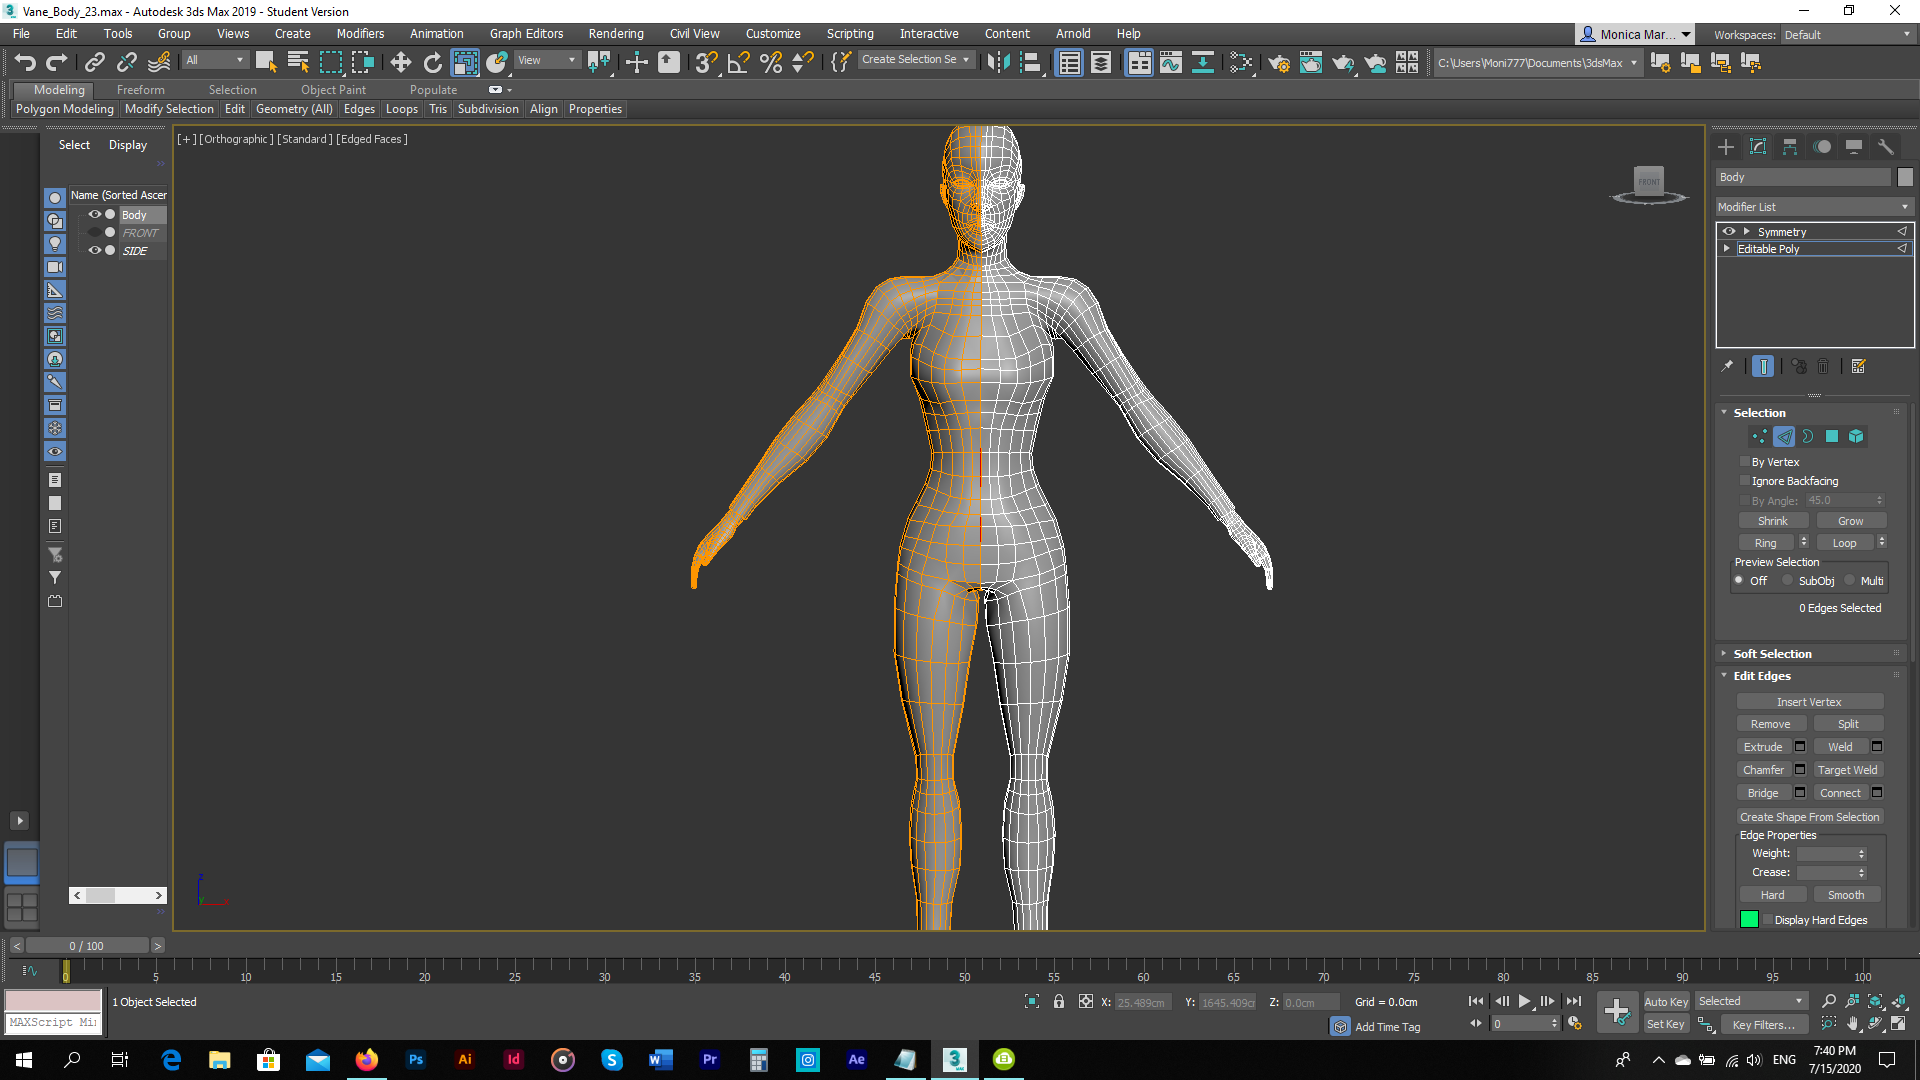This screenshot has height=1080, width=1920.
Task: Open the Hierarchy command panel tab
Action: [1790, 147]
